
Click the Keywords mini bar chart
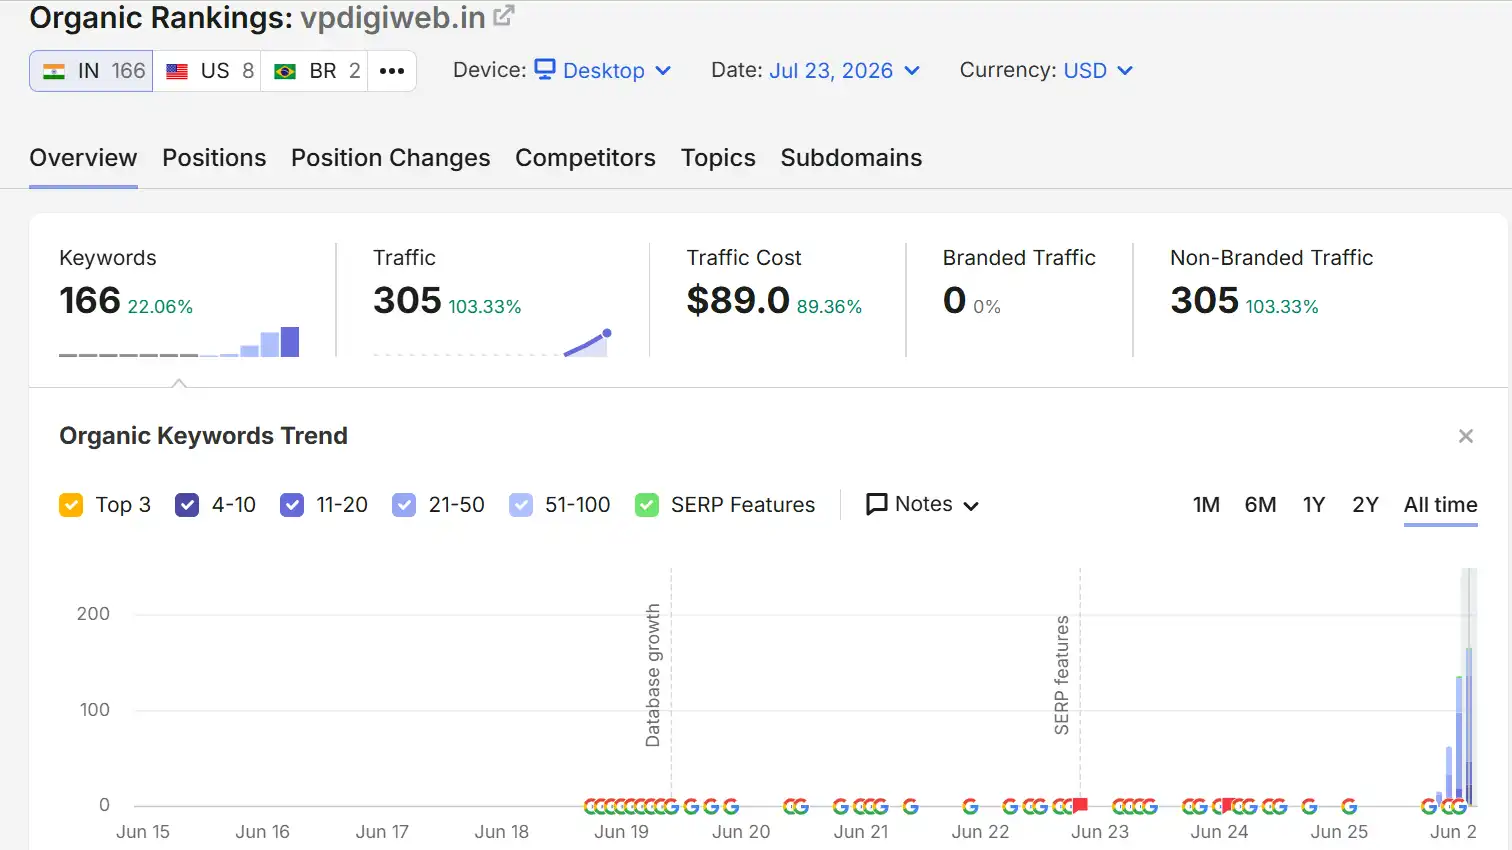coord(179,342)
